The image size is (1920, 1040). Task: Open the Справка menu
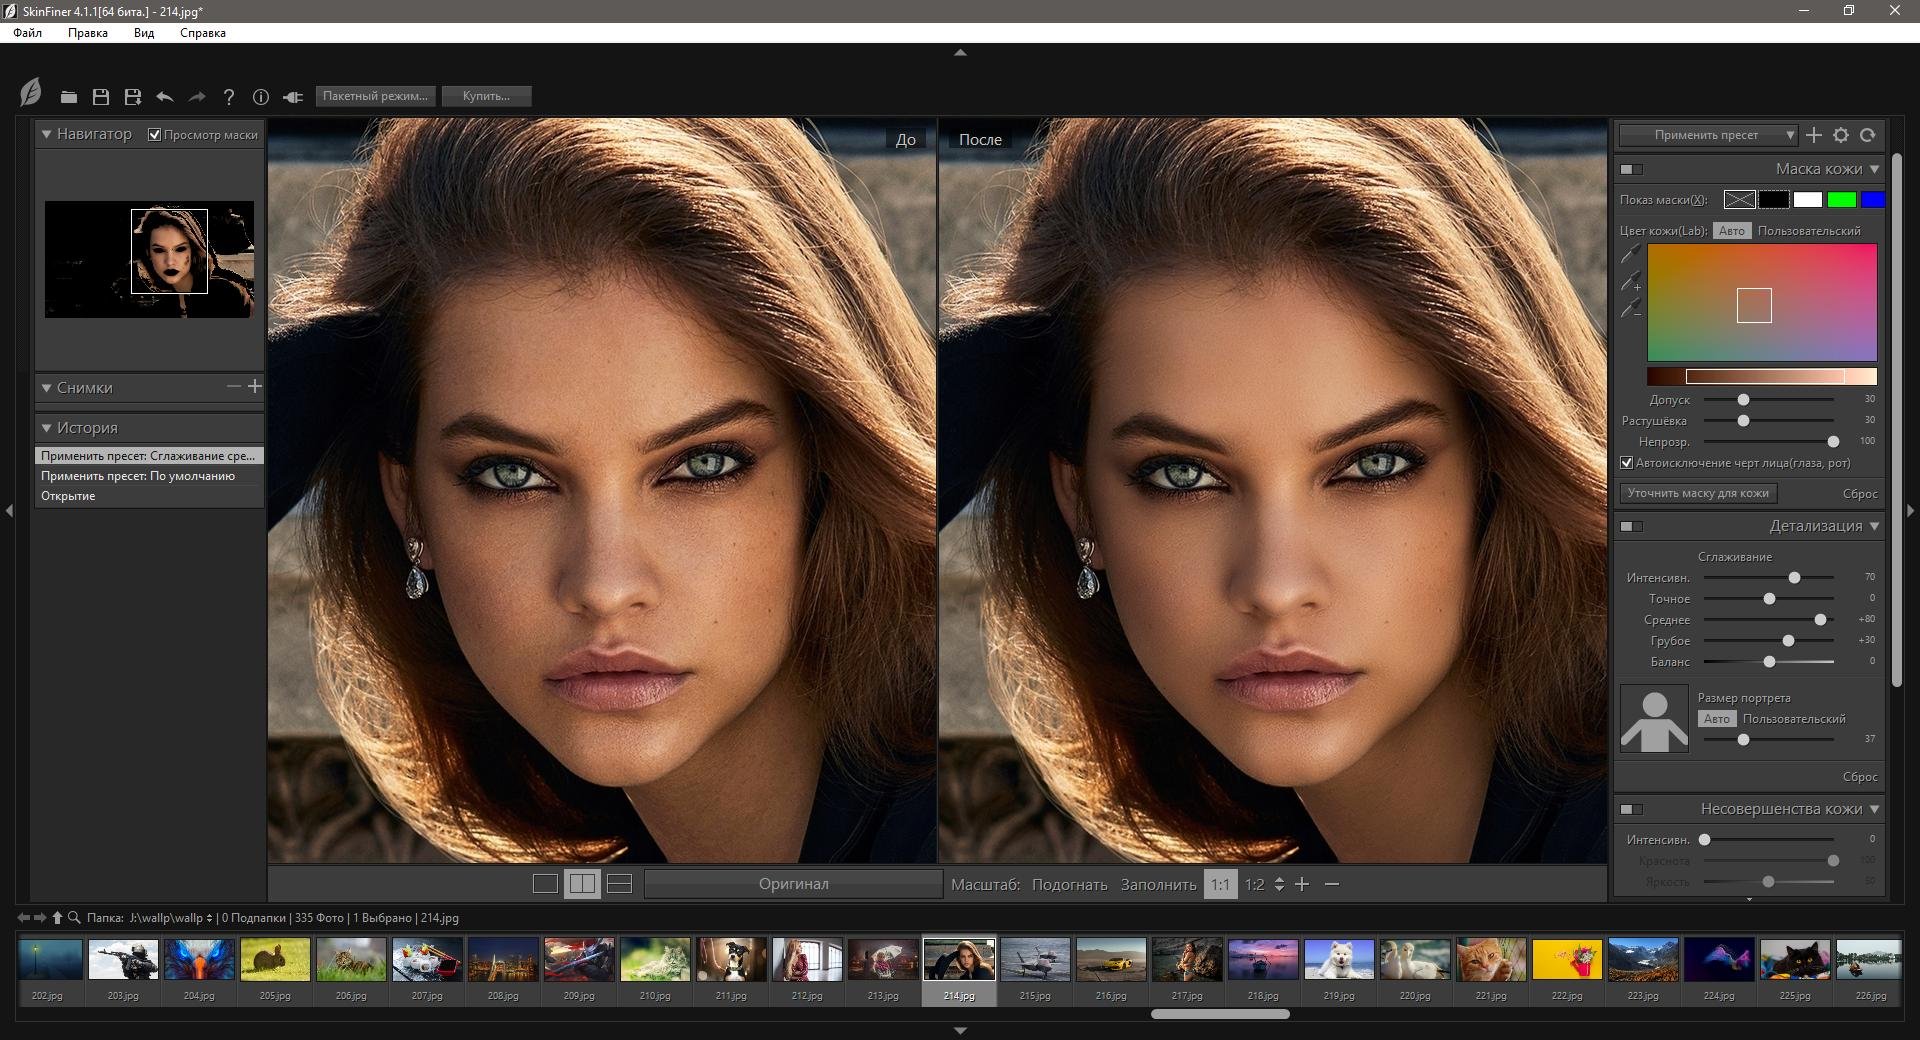pyautogui.click(x=203, y=33)
